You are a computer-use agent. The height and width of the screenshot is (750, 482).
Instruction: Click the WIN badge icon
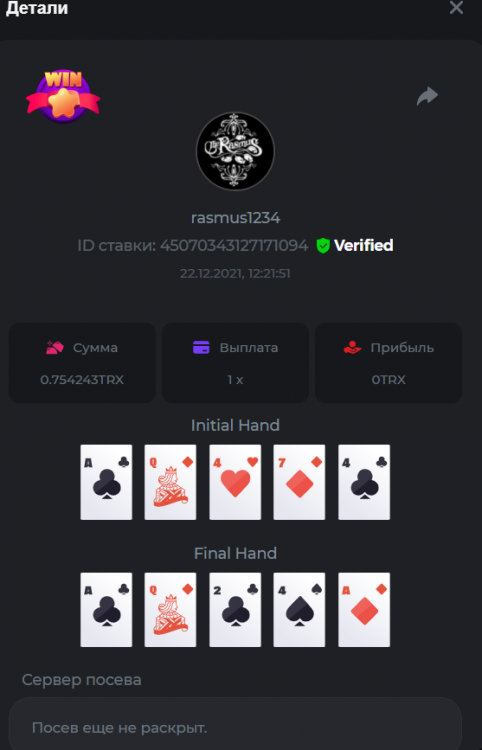point(63,96)
